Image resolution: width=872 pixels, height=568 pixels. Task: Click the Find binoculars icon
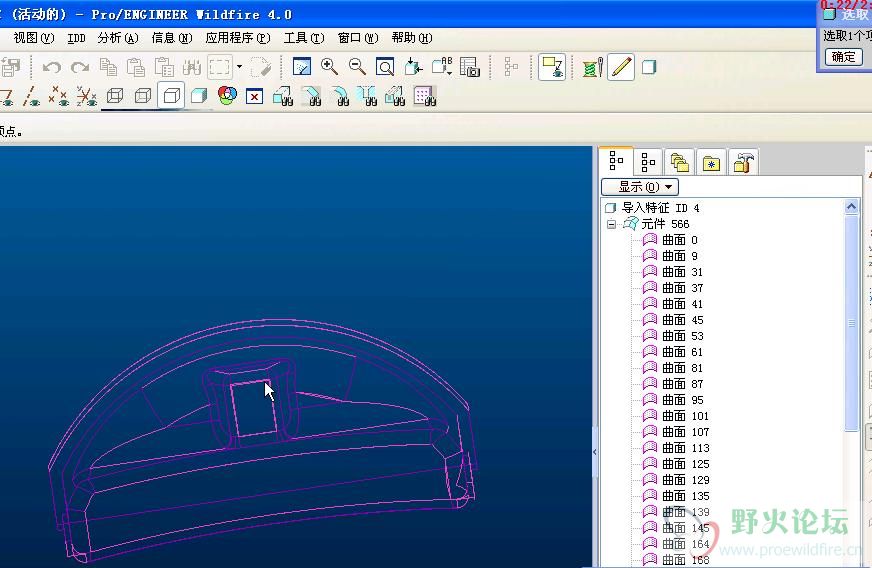(191, 67)
